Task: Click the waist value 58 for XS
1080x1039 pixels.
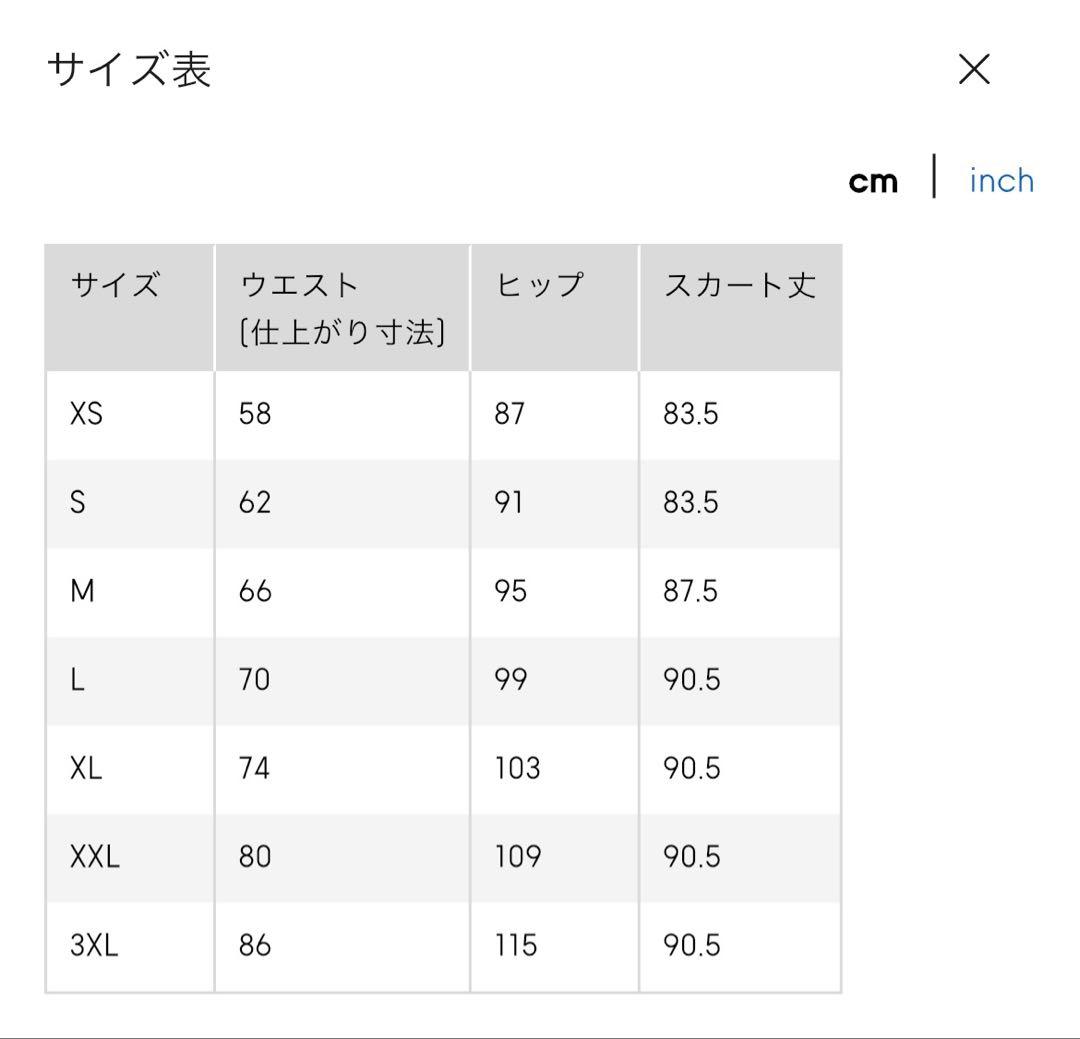Action: click(255, 413)
